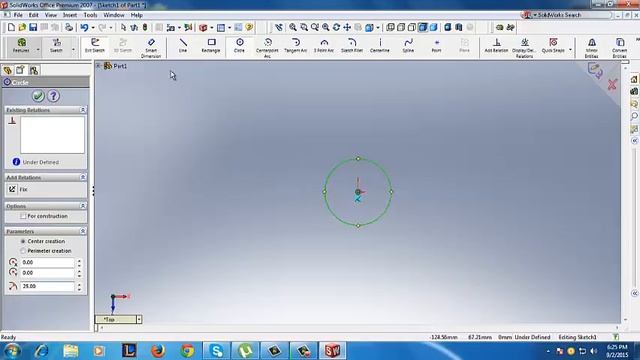640x360 pixels.
Task: Open the view orientation dropdown labeled Top
Action: coord(139,319)
